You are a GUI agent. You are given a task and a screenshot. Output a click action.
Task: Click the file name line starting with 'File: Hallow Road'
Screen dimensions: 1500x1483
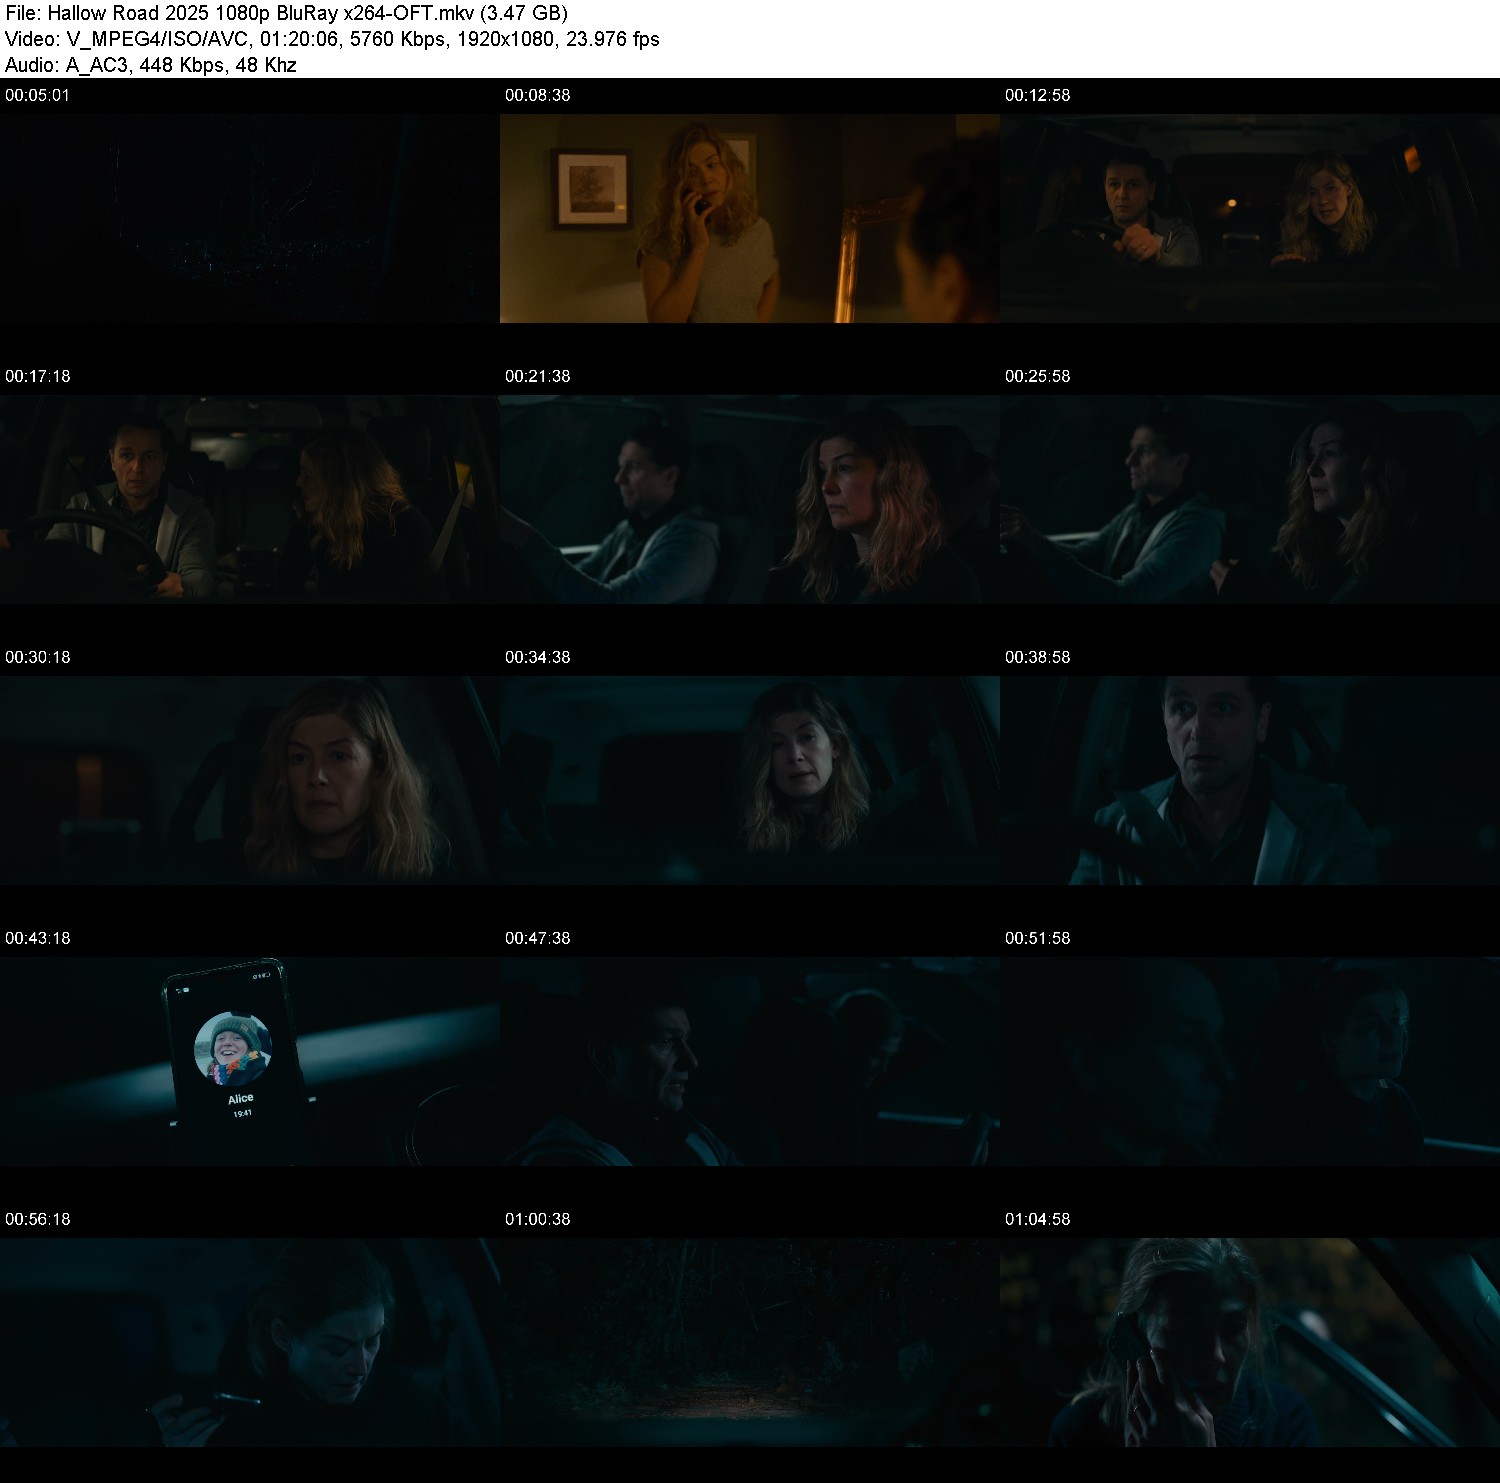tap(287, 13)
